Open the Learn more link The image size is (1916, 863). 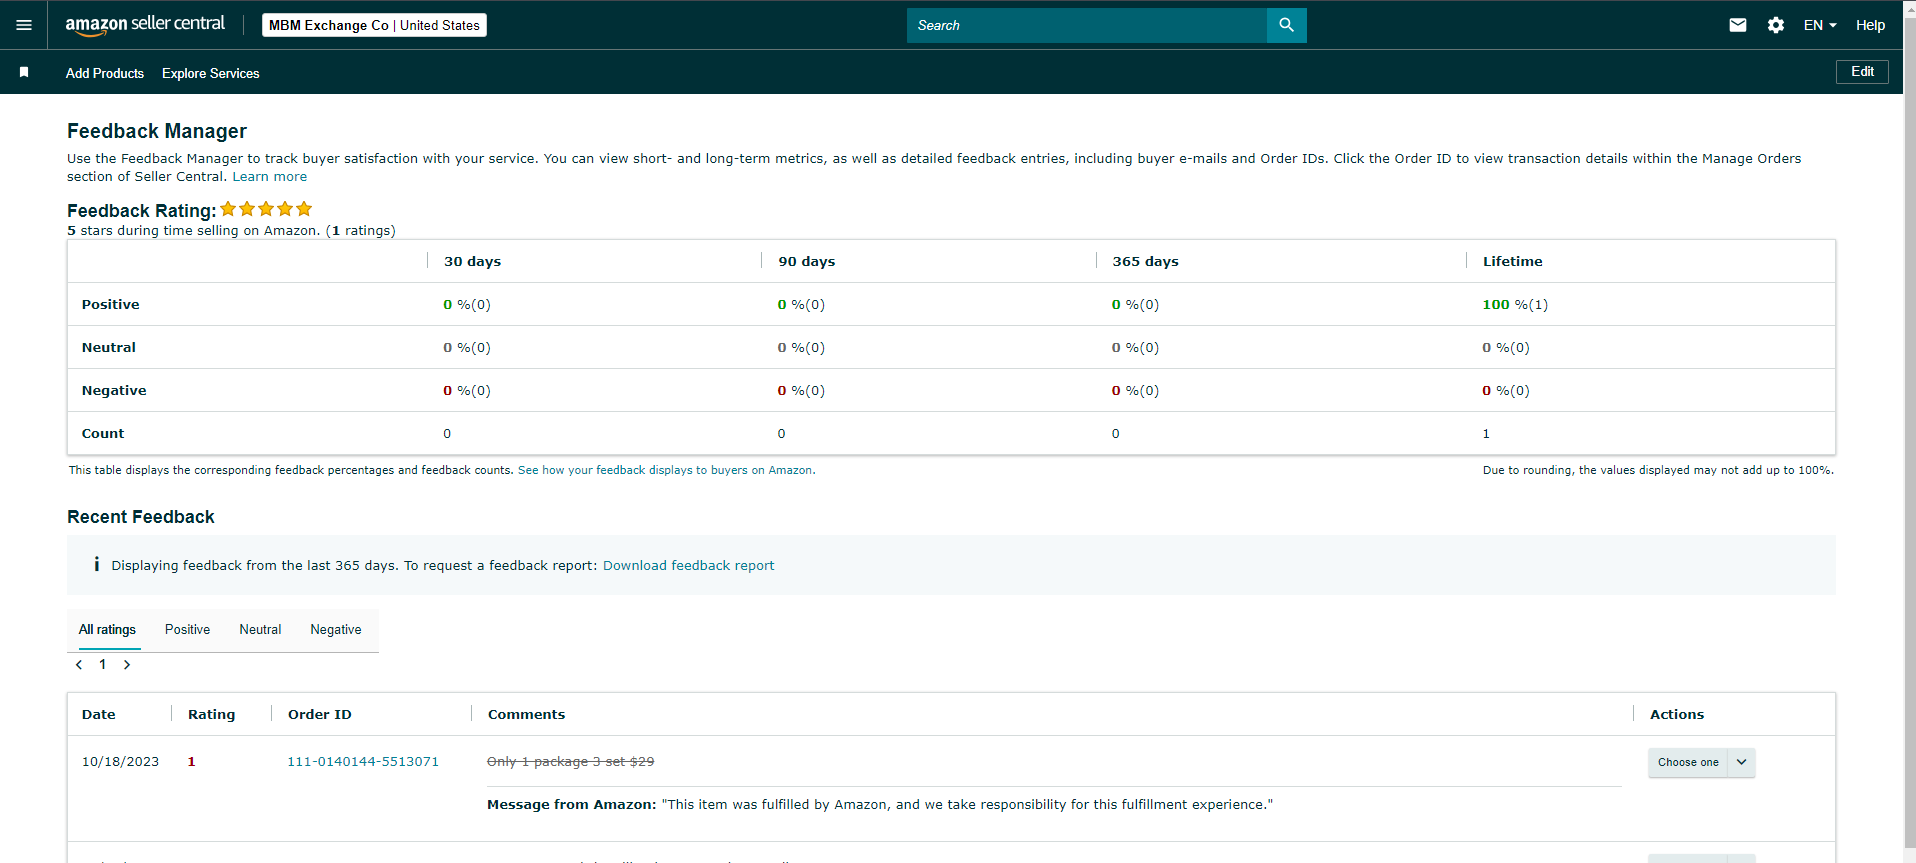270,176
